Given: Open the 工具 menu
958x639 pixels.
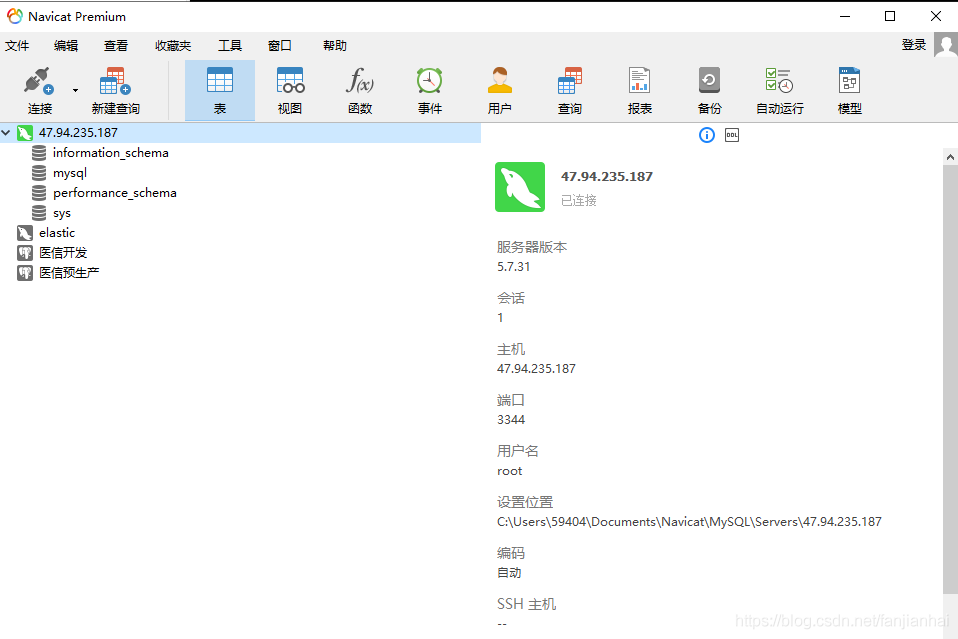Looking at the screenshot, I should pos(229,45).
